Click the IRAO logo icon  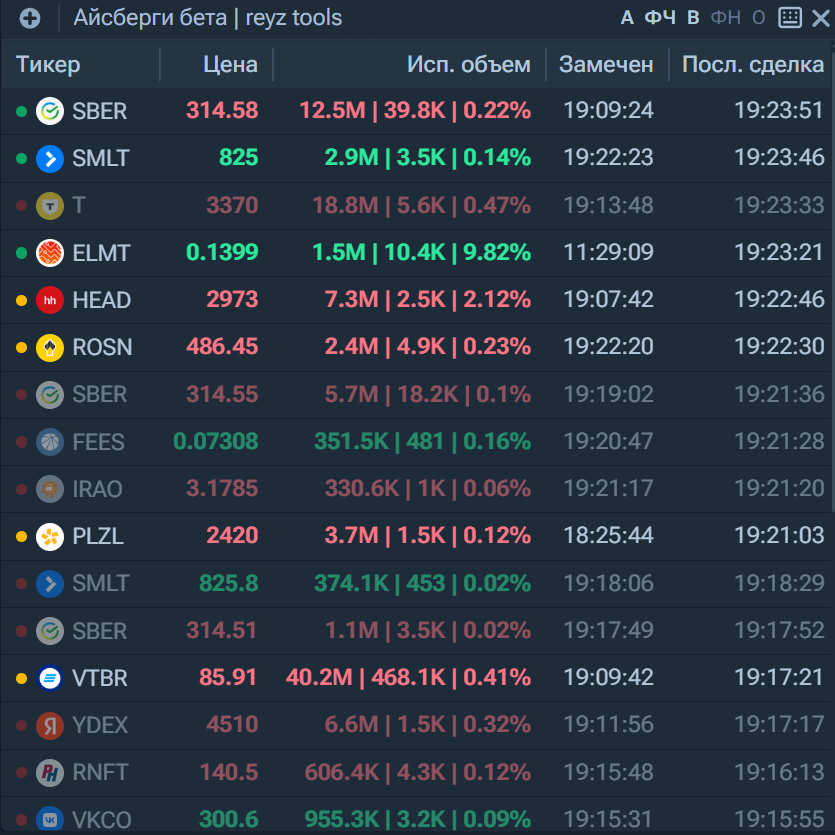click(50, 489)
